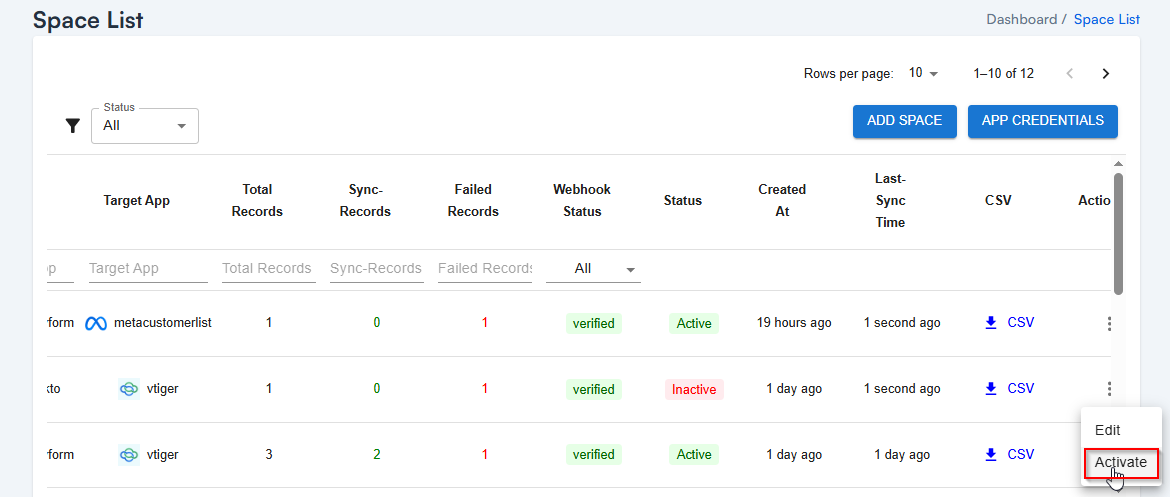
Task: Download CSV for the 3-record vtiger row
Action: (1009, 455)
